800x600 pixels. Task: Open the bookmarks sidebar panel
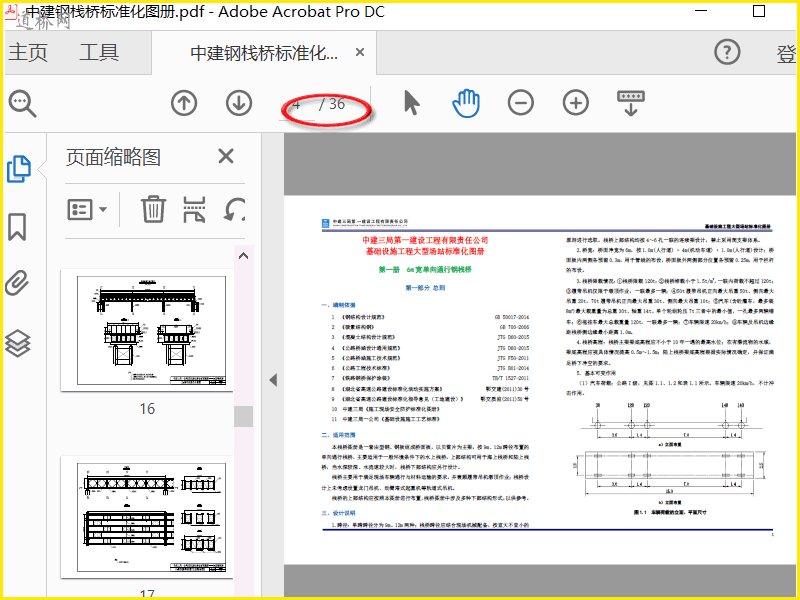[x=17, y=227]
